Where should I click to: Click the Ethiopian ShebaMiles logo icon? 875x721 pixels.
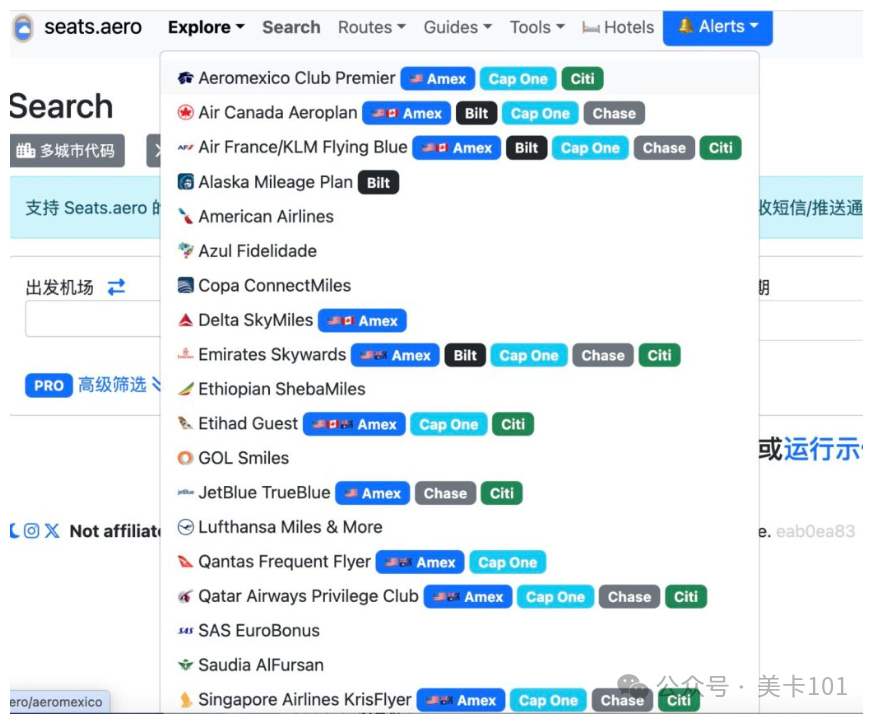tap(185, 388)
